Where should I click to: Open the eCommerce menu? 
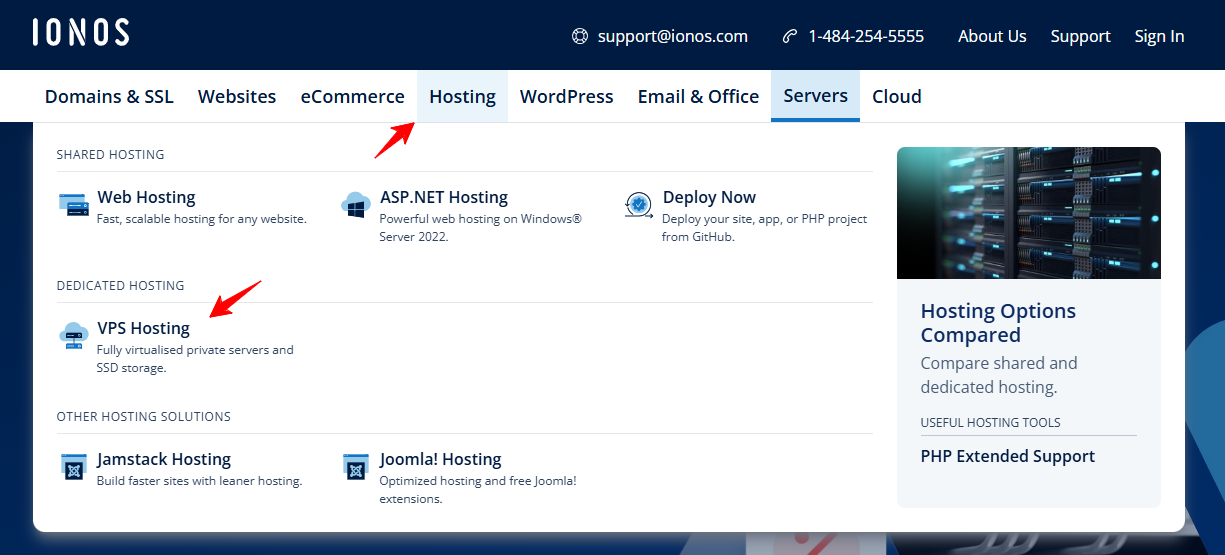pyautogui.click(x=353, y=96)
